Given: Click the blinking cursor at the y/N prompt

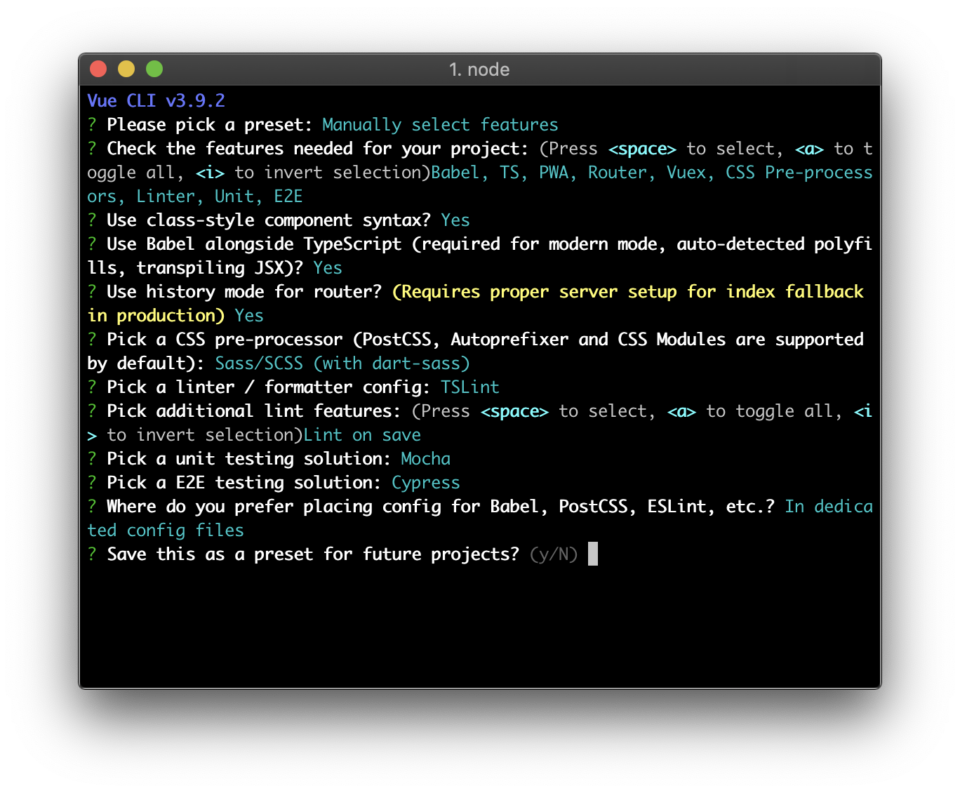Looking at the screenshot, I should (x=591, y=554).
